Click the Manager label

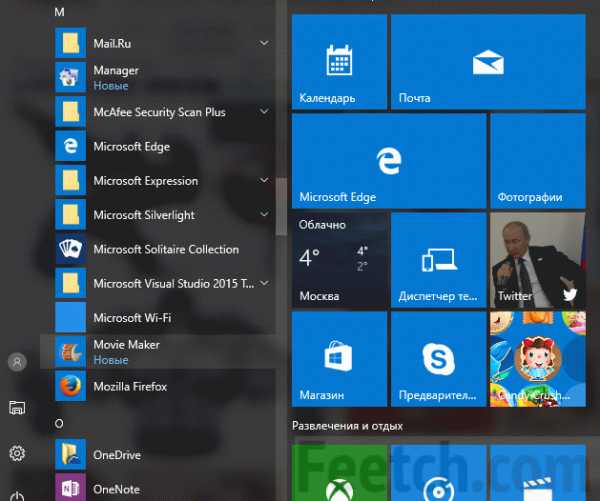pyautogui.click(x=116, y=70)
